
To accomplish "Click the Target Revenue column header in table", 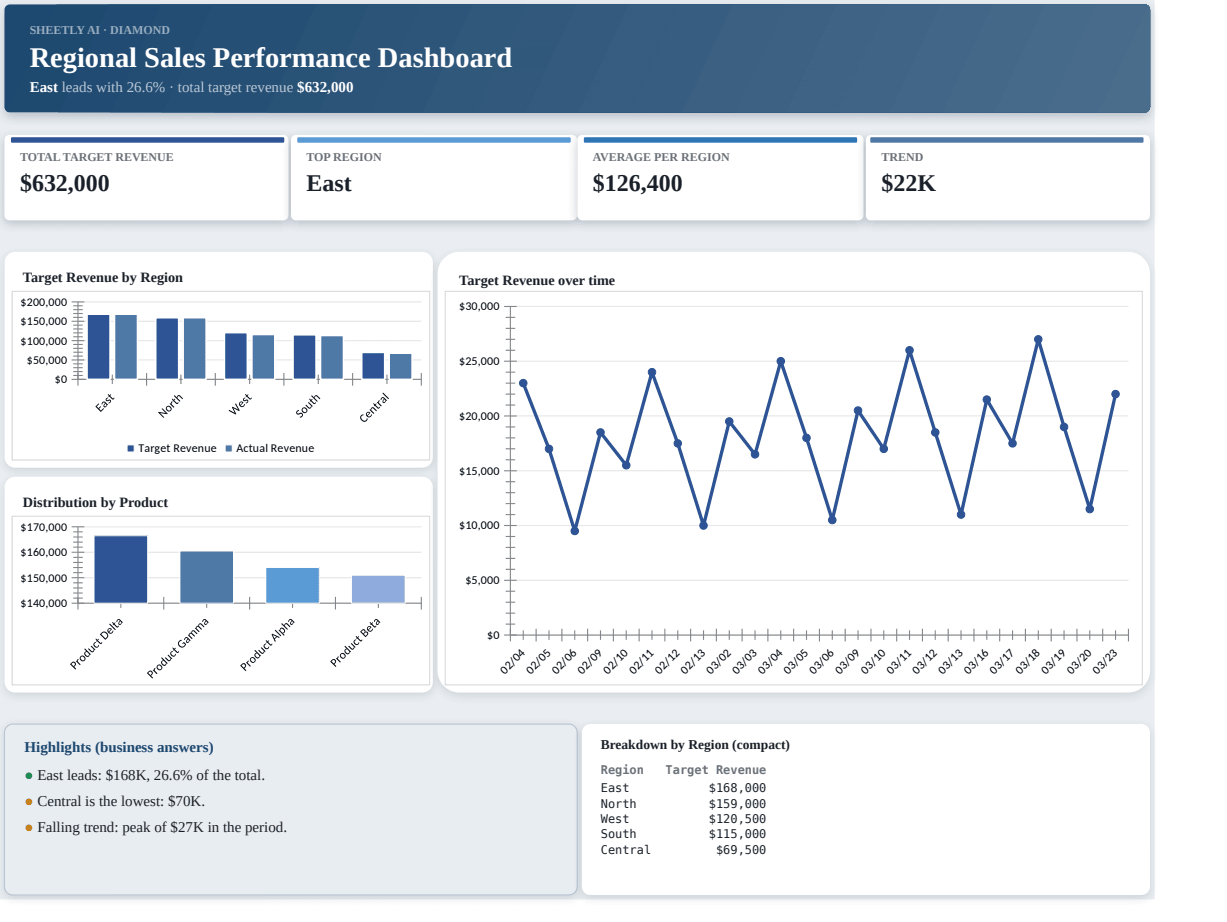I will pos(716,770).
